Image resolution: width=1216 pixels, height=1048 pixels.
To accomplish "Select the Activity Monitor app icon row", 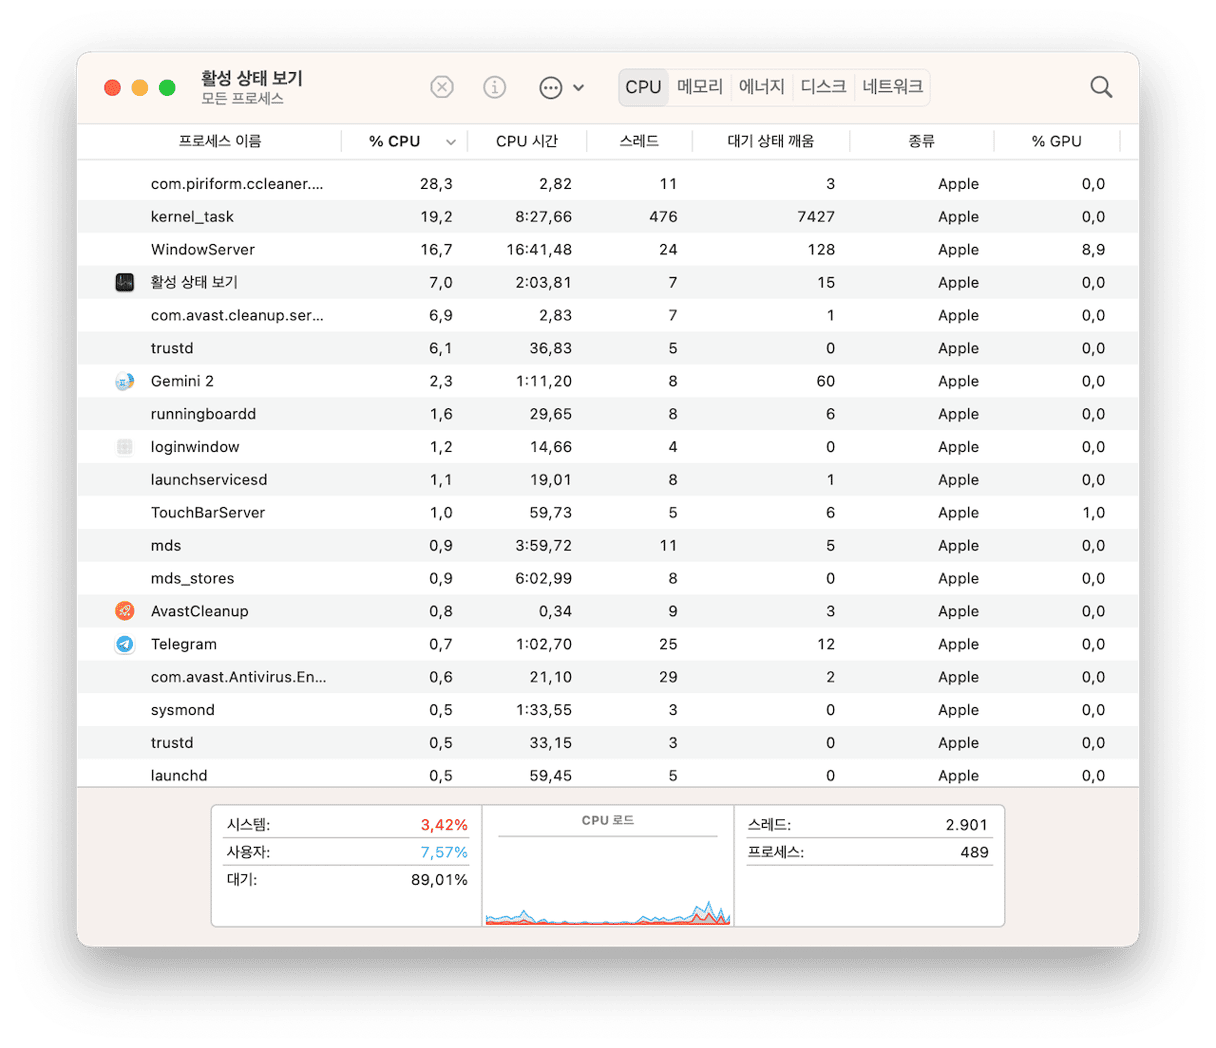I will (x=608, y=282).
